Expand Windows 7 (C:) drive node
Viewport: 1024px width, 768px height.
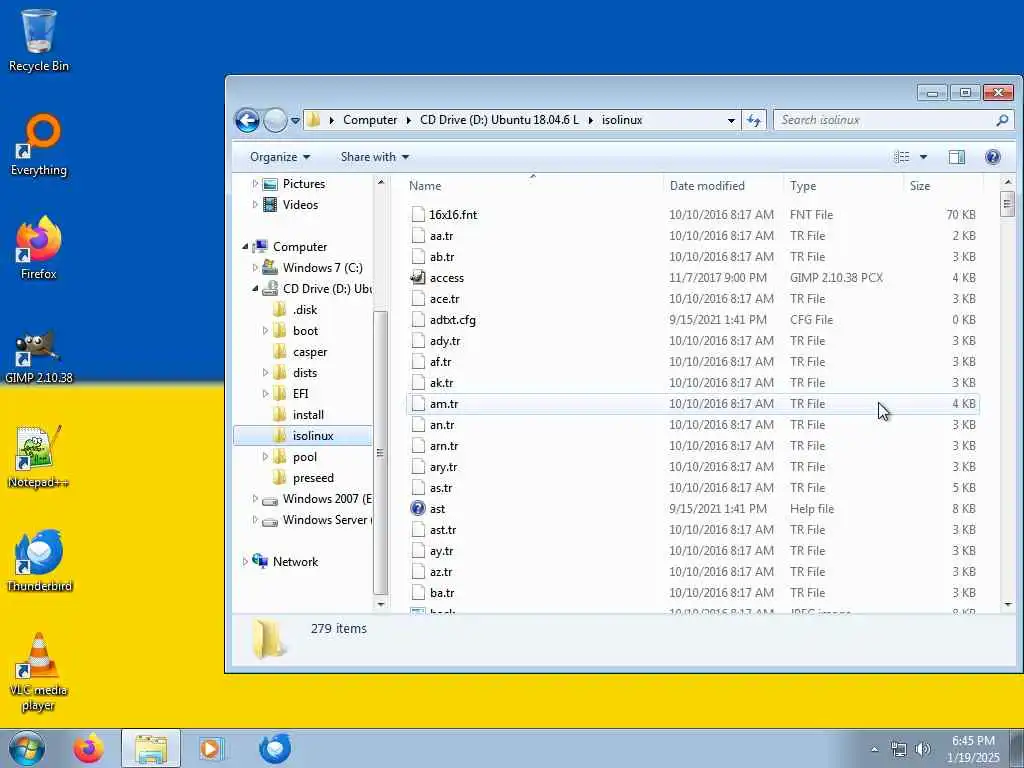[255, 268]
